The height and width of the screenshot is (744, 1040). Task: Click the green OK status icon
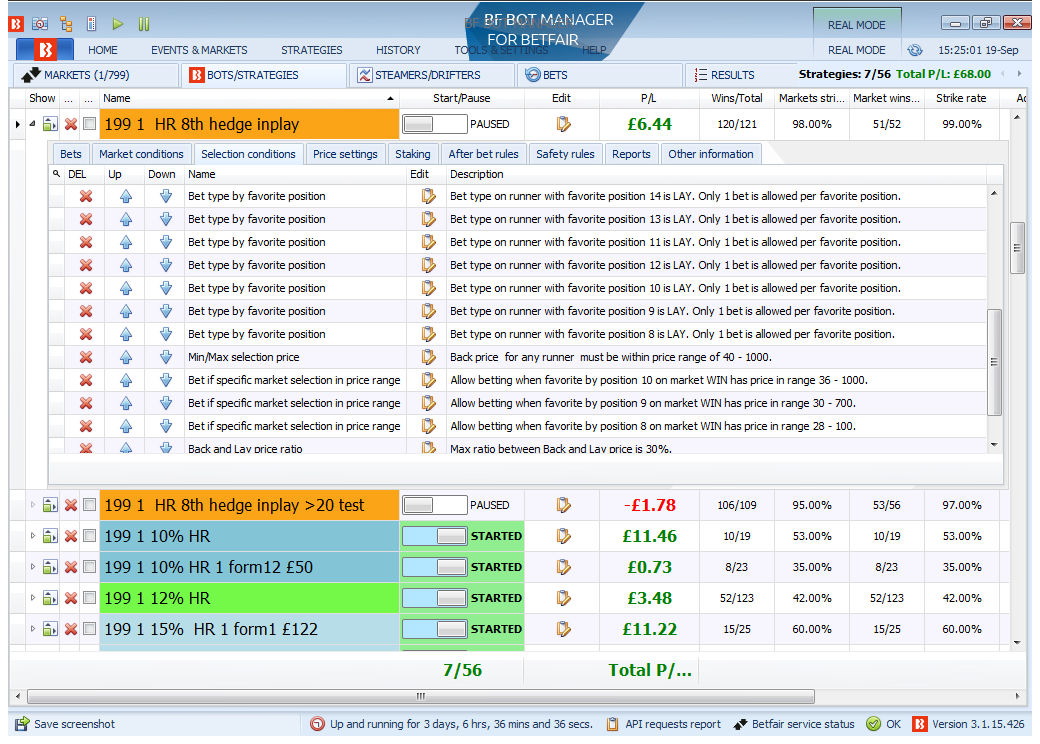click(874, 724)
